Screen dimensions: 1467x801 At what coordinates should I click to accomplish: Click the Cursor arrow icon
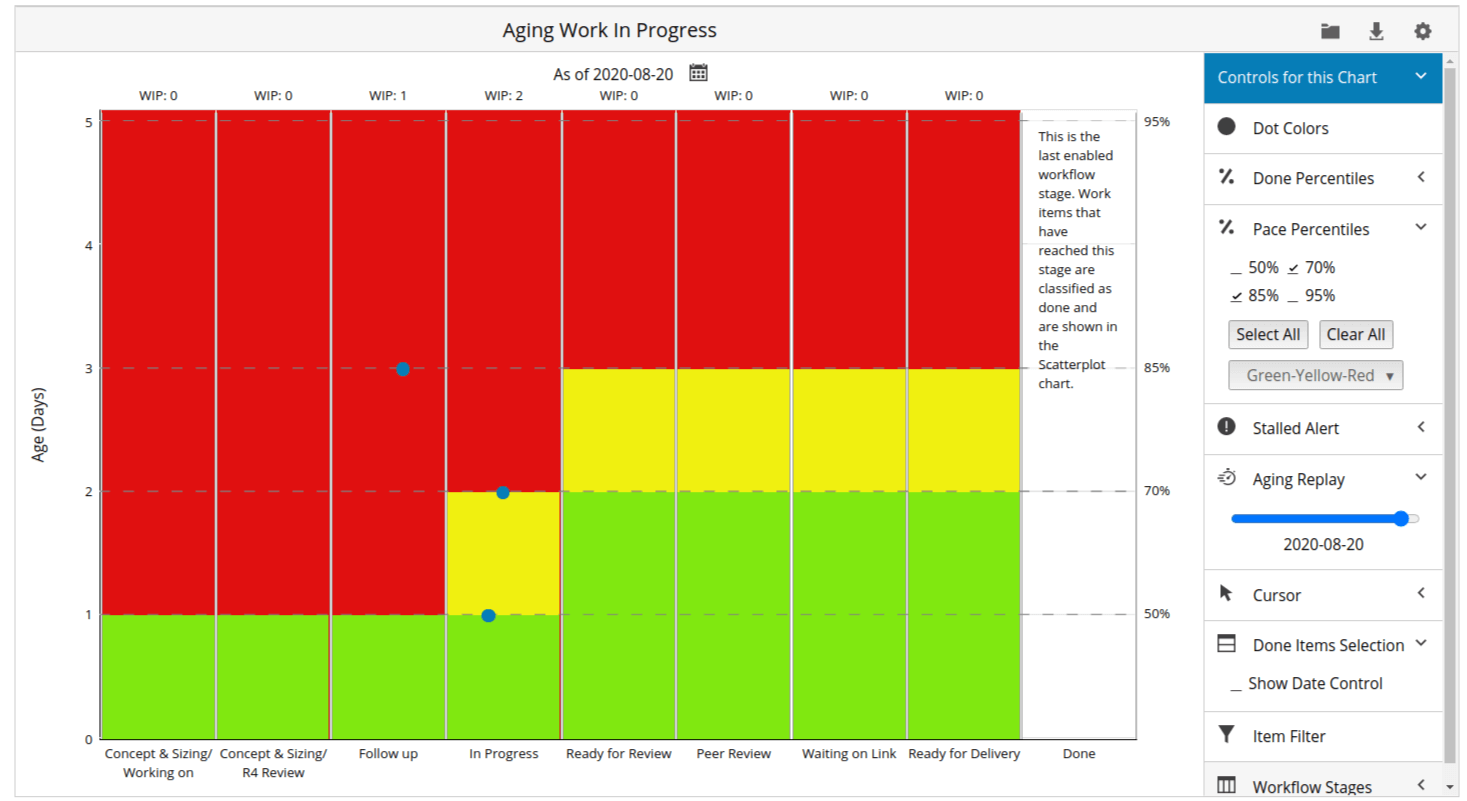[x=1228, y=595]
